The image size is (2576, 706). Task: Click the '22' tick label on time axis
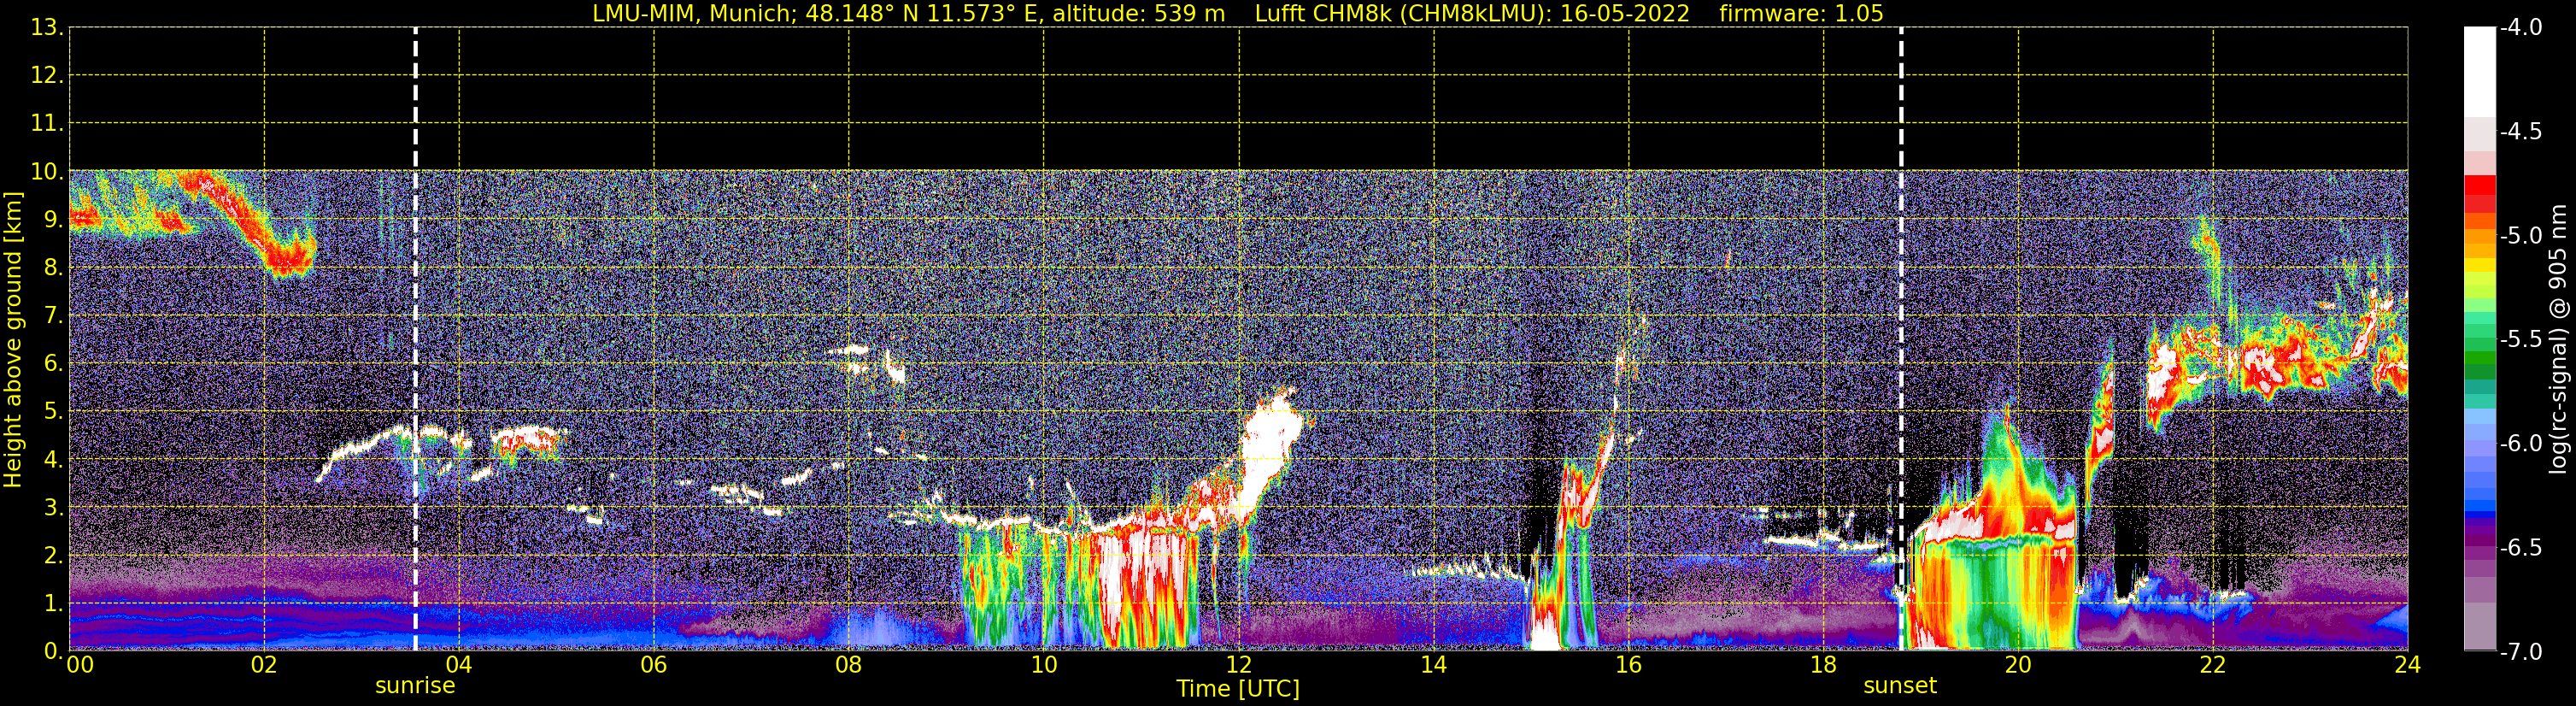click(2213, 665)
